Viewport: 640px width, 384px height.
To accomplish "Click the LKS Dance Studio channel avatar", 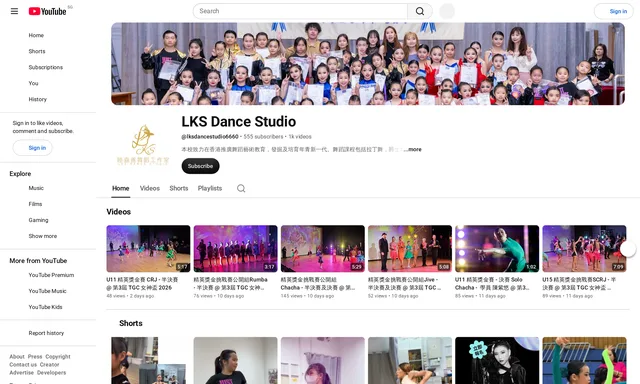I will pyautogui.click(x=143, y=145).
